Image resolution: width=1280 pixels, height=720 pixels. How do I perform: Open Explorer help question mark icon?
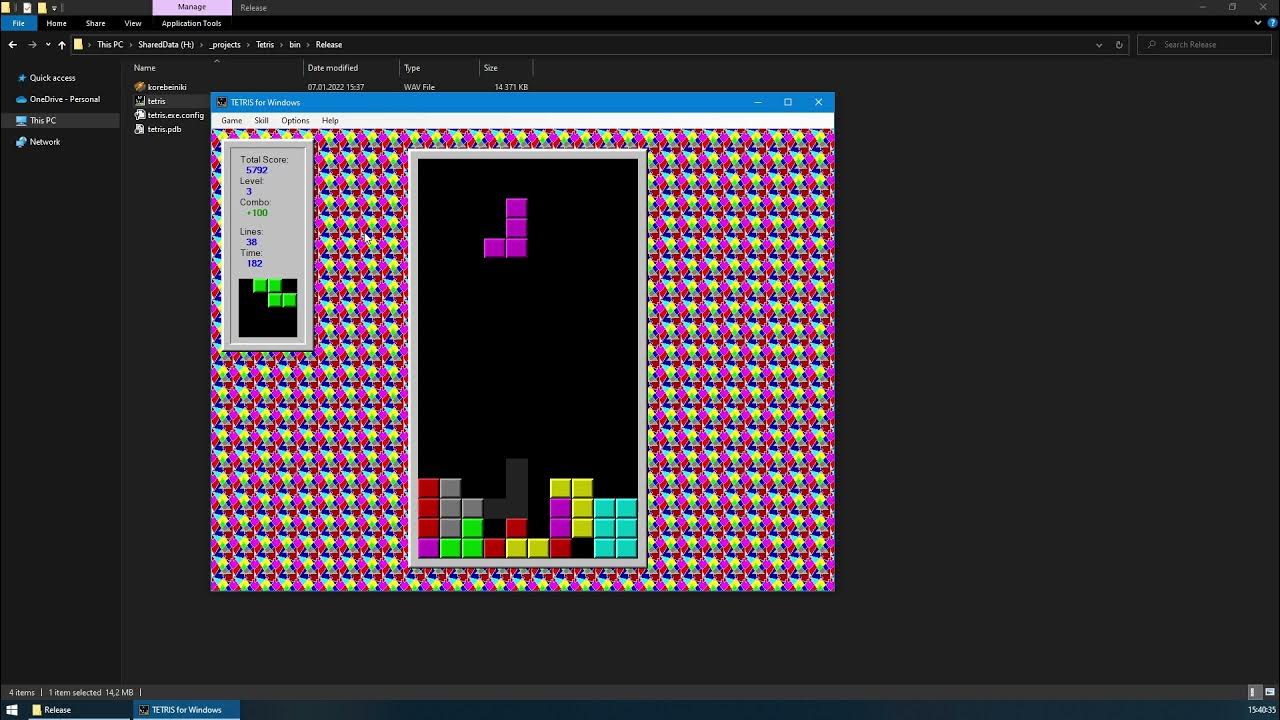click(1270, 23)
